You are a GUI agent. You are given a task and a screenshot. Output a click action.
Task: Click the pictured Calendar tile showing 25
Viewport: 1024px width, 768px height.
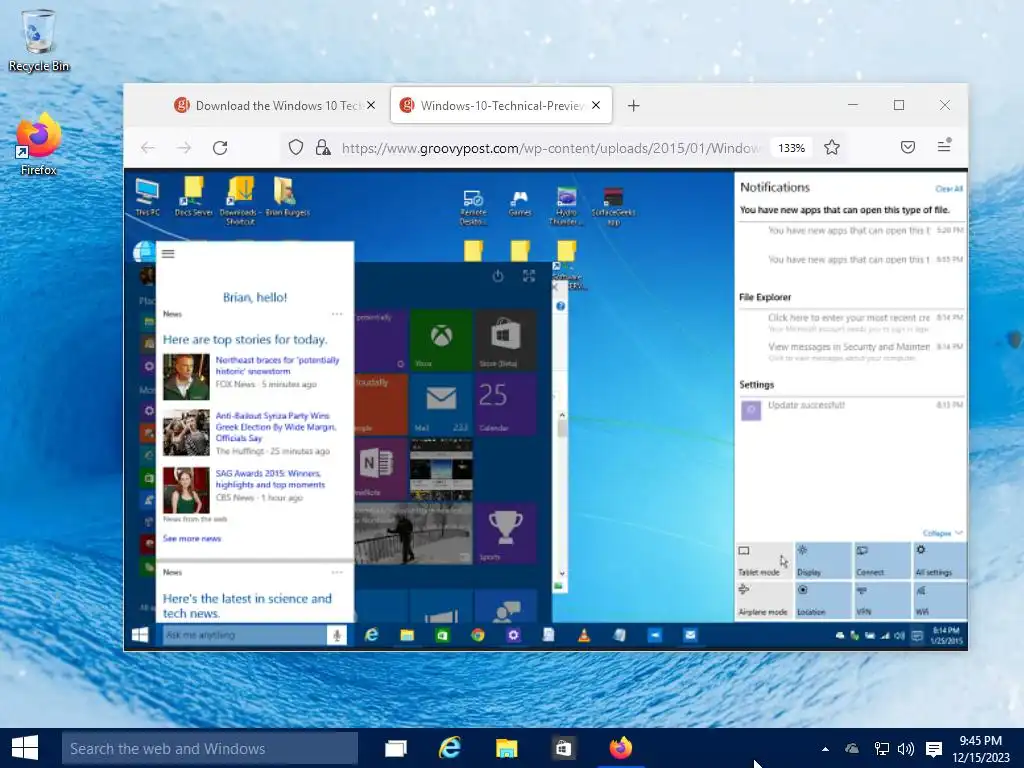click(x=505, y=404)
